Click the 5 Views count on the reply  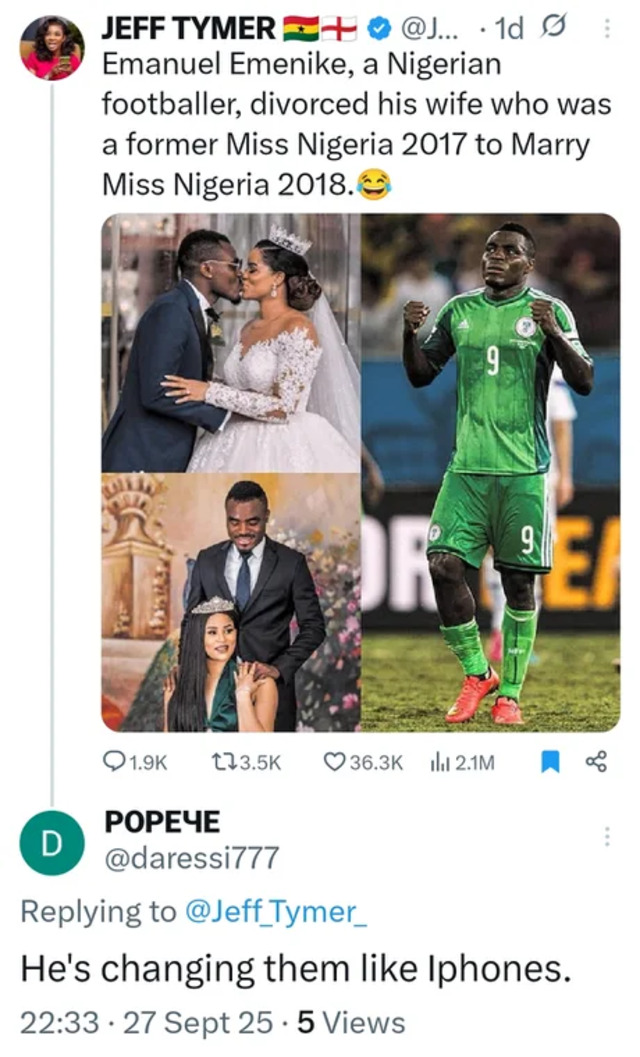(x=351, y=1022)
